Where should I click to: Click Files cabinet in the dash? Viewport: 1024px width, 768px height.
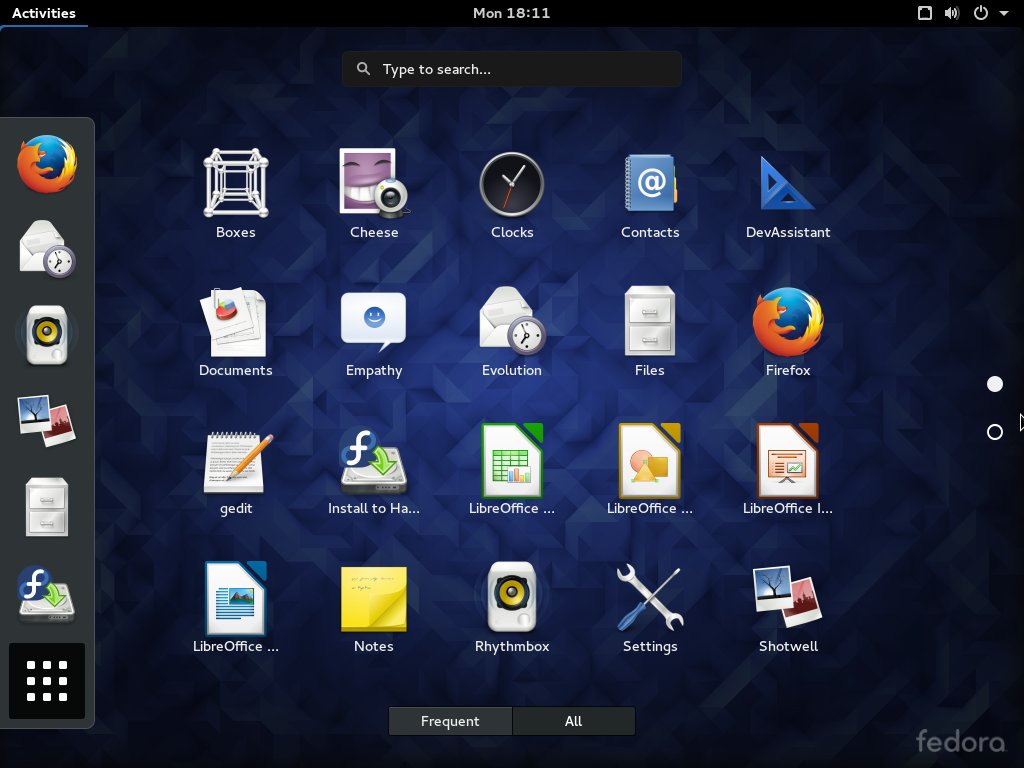47,507
